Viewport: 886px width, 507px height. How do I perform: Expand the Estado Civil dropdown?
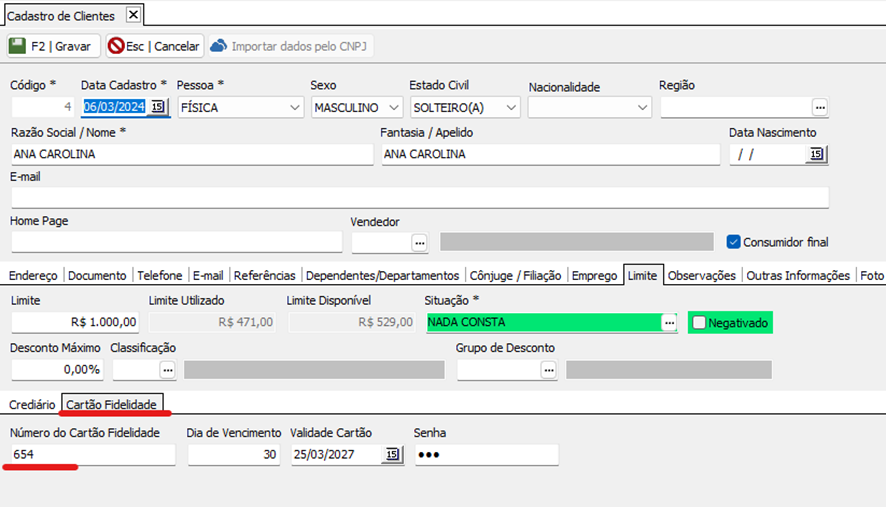[512, 108]
